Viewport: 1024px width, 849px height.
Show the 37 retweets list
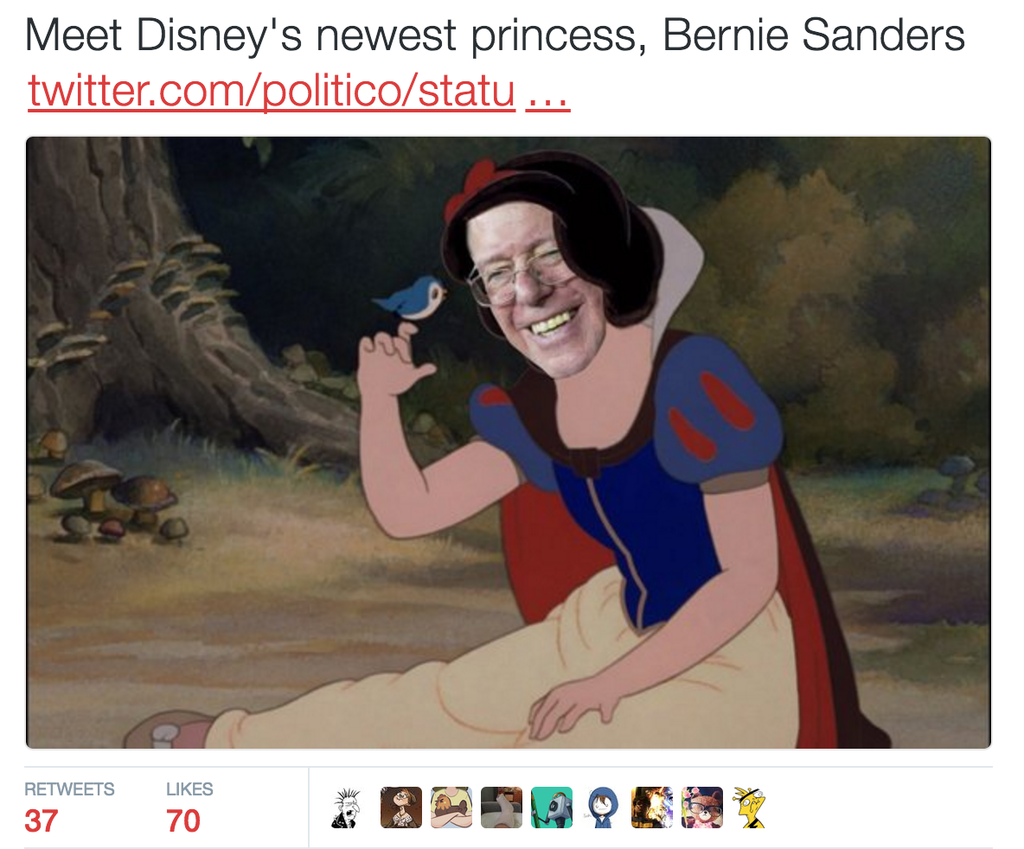pyautogui.click(x=41, y=821)
